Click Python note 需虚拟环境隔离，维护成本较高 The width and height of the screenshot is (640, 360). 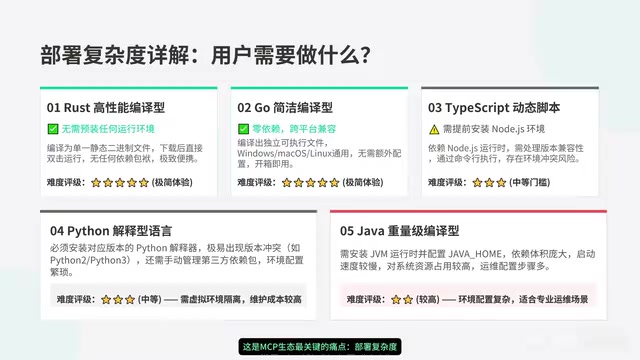[241, 300]
